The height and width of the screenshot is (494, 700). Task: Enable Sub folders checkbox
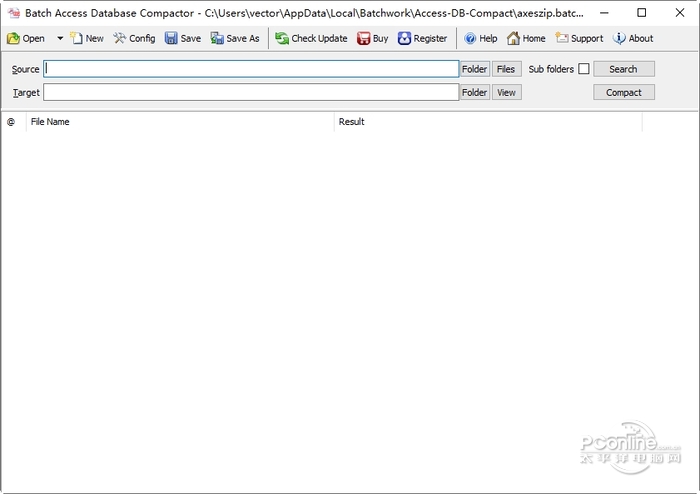(583, 69)
